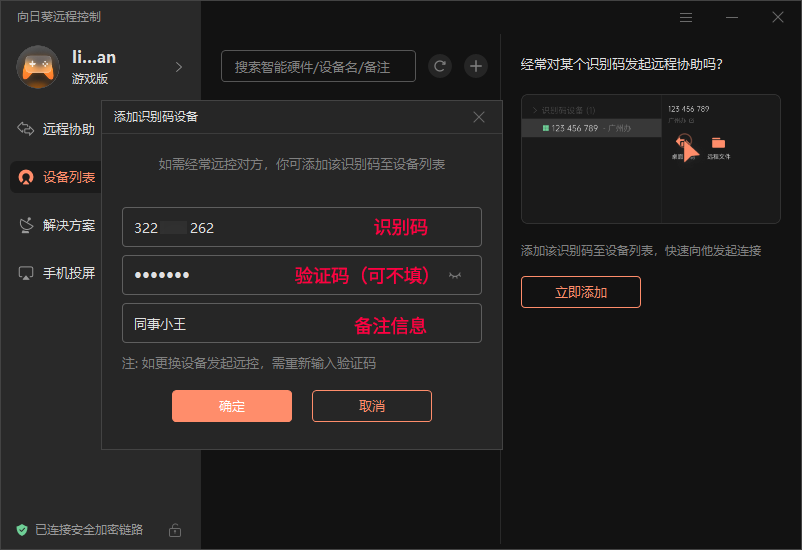Switch to the 设备列表 tab
802x550 pixels.
pyautogui.click(x=56, y=177)
